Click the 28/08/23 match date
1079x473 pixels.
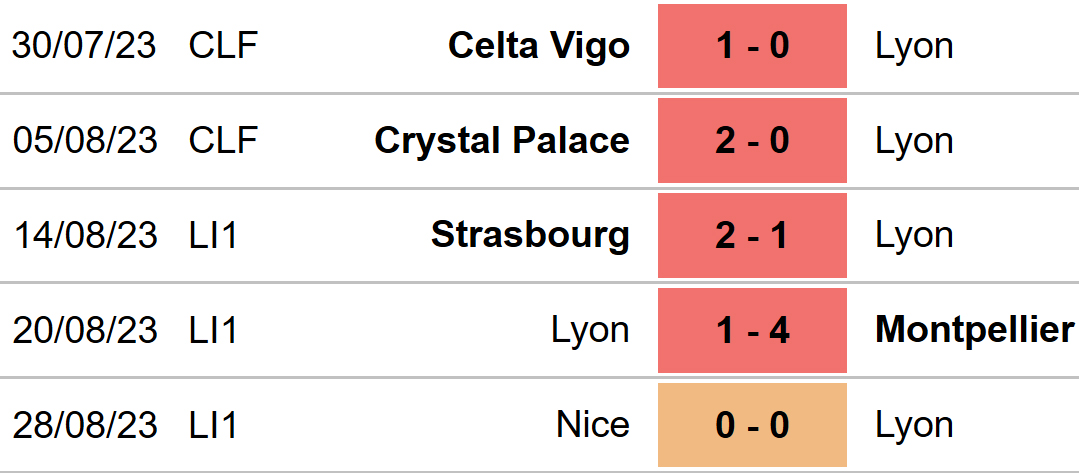pyautogui.click(x=85, y=425)
